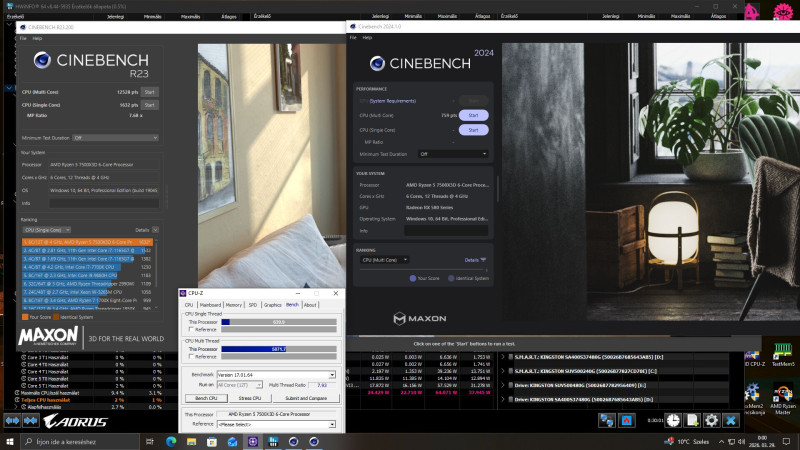Screen dimensions: 800x450
Task: Start CPU (Multi Core) test in R23
Action: [149, 92]
